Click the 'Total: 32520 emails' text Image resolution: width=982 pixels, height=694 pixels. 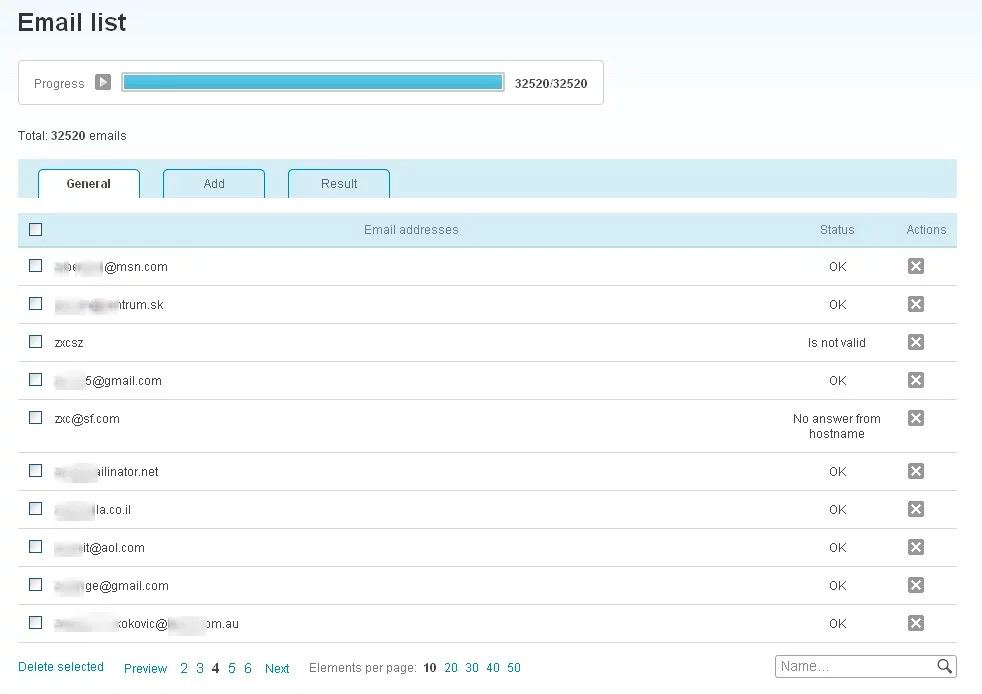72,135
